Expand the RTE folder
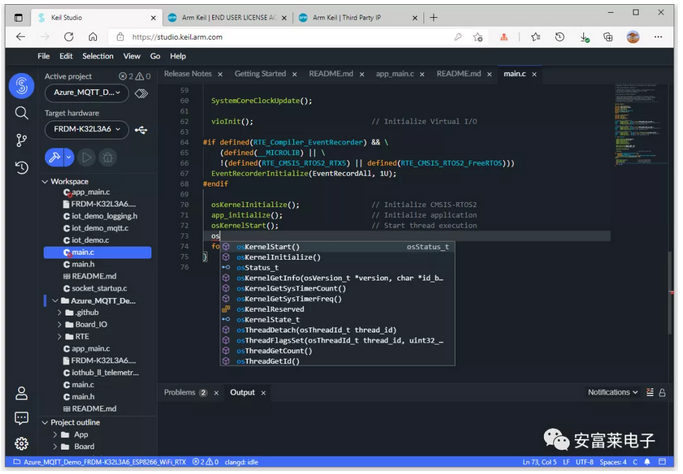Viewport: 683px width, 474px height. [60, 337]
